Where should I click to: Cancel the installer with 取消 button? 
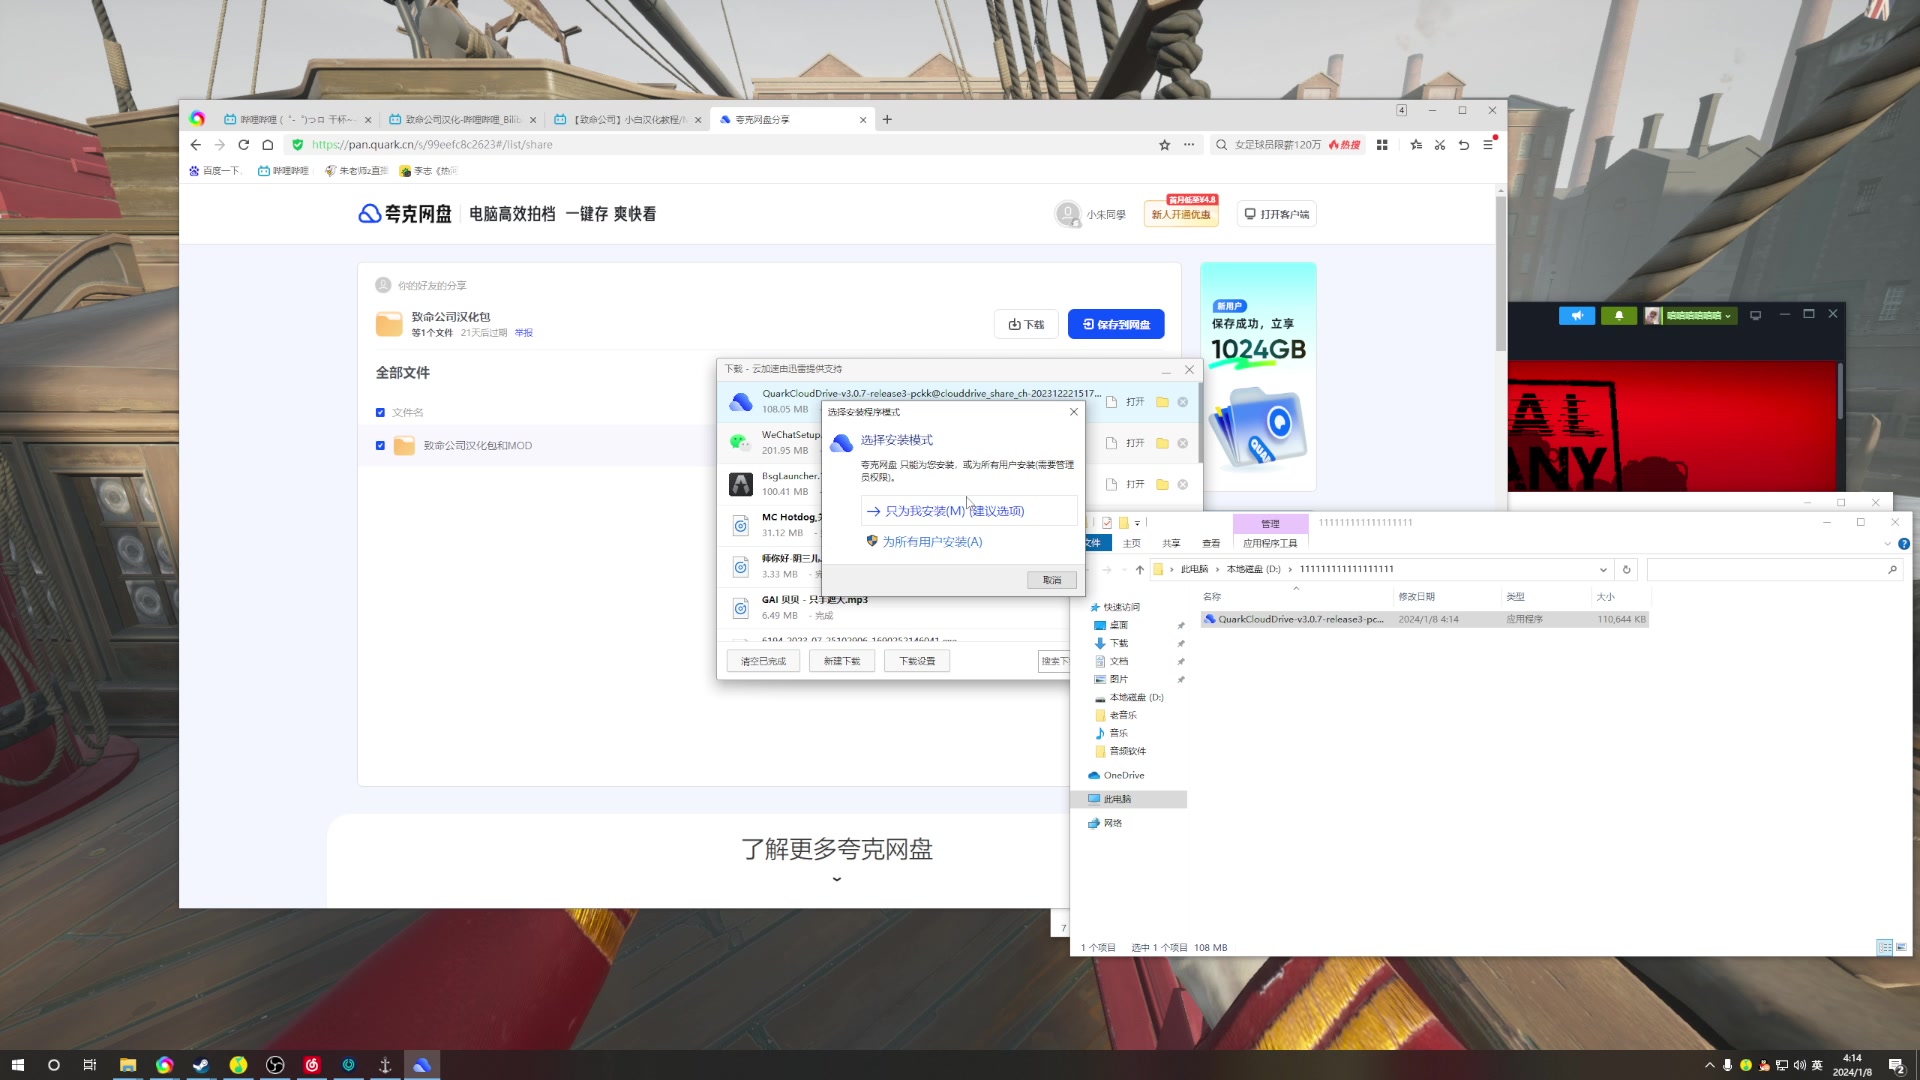tap(1052, 580)
